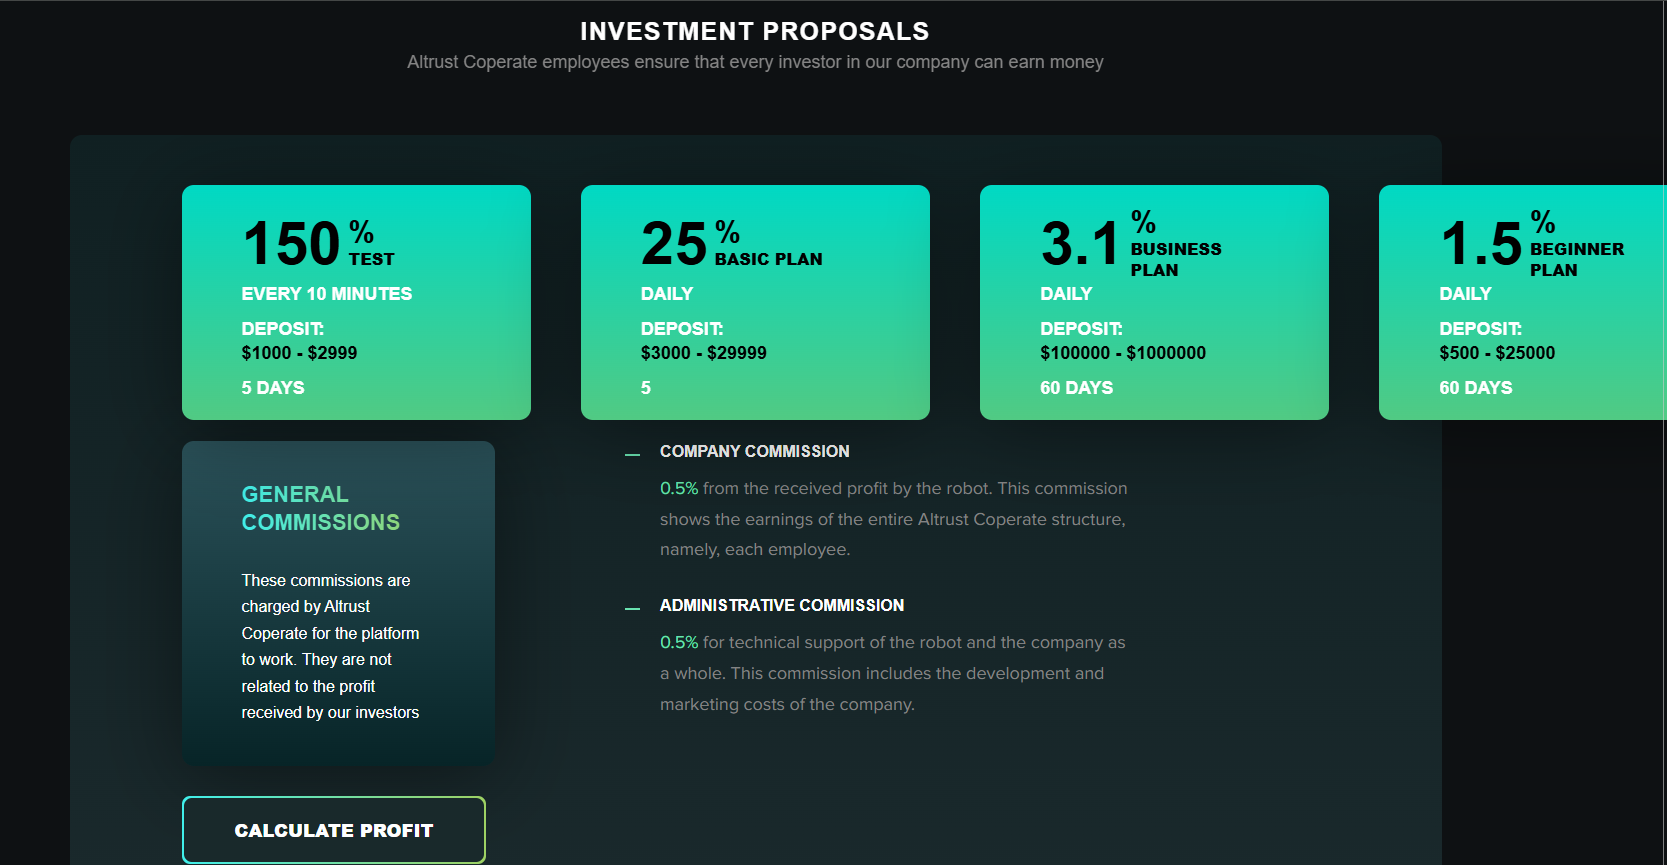Screen dimensions: 1667x865
Task: Click the $500 - $25000 deposit range
Action: coord(1496,353)
